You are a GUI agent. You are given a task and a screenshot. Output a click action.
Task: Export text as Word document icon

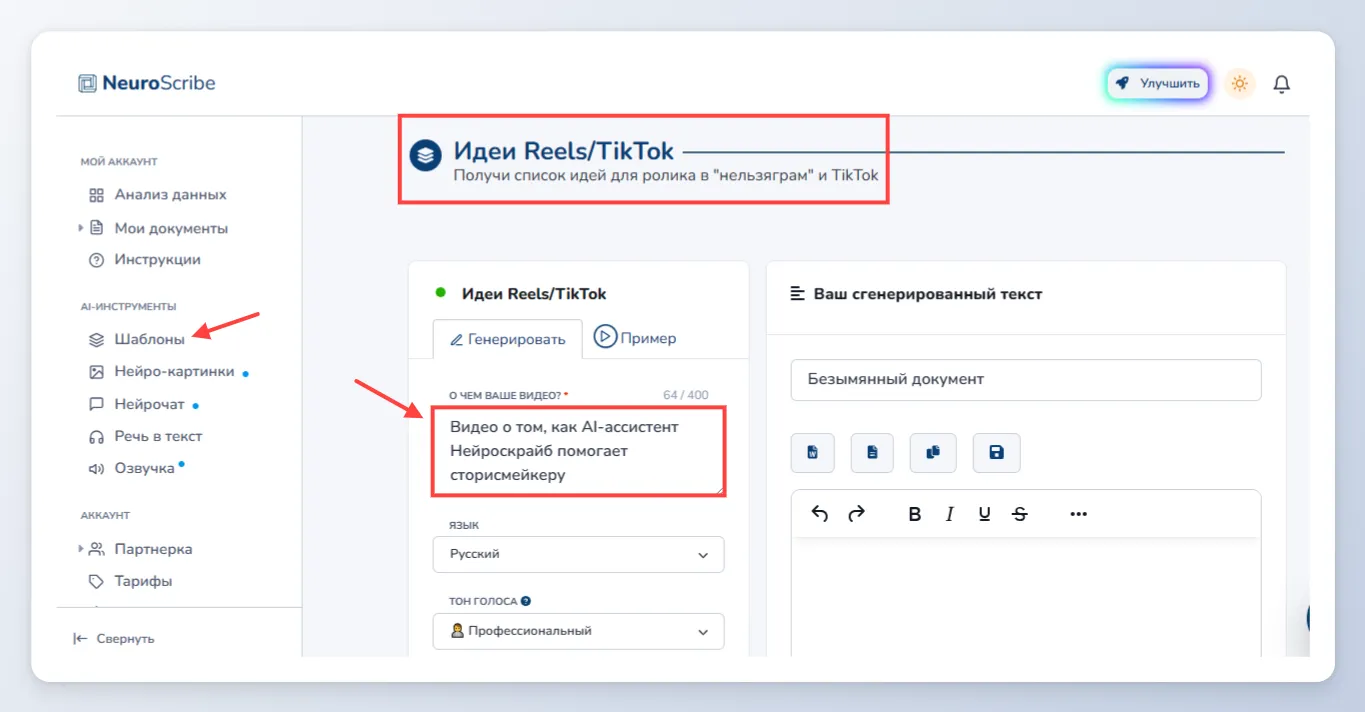[x=813, y=453]
